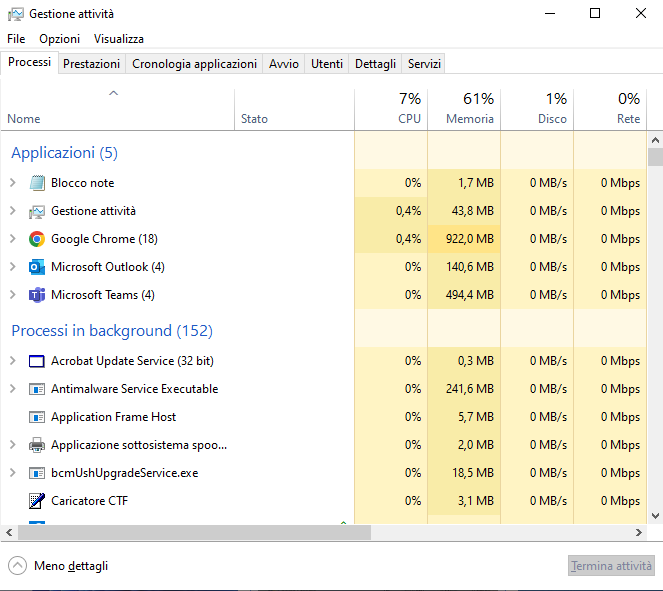The image size is (663, 591).
Task: Click the 5,7 MB Application Frame Host memory
Action: 476,417
